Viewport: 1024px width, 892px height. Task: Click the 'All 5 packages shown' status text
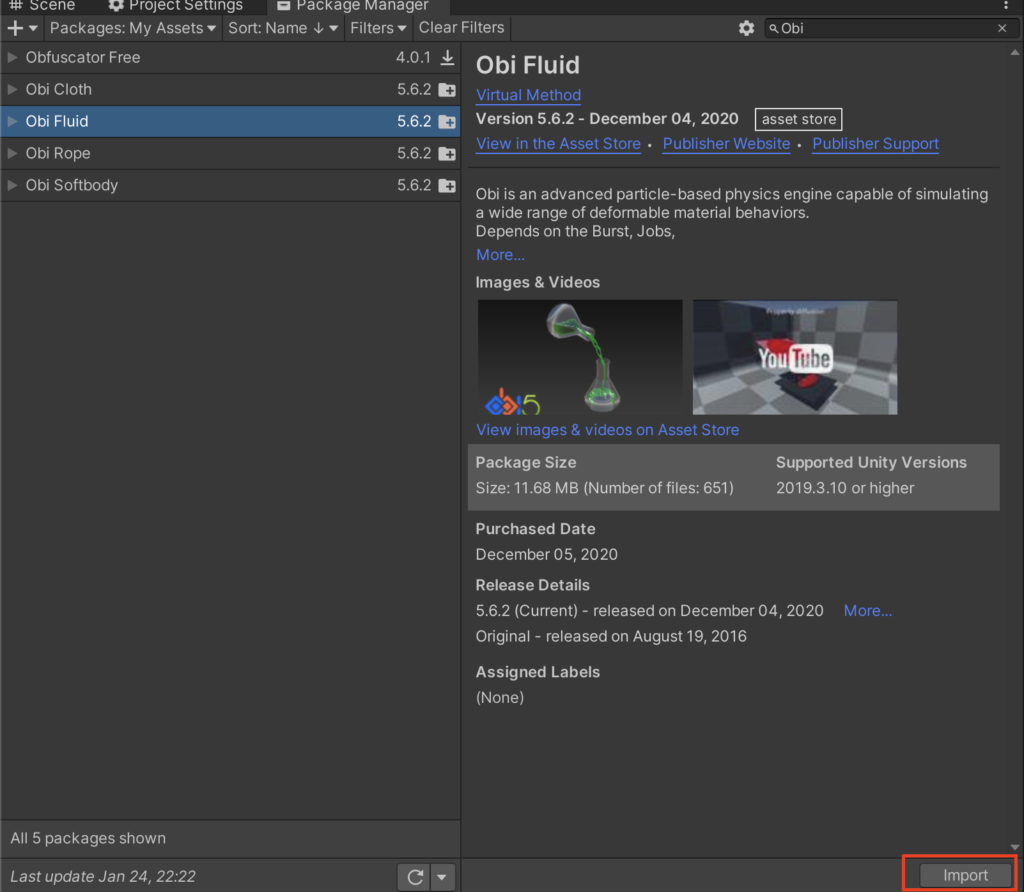[x=88, y=838]
